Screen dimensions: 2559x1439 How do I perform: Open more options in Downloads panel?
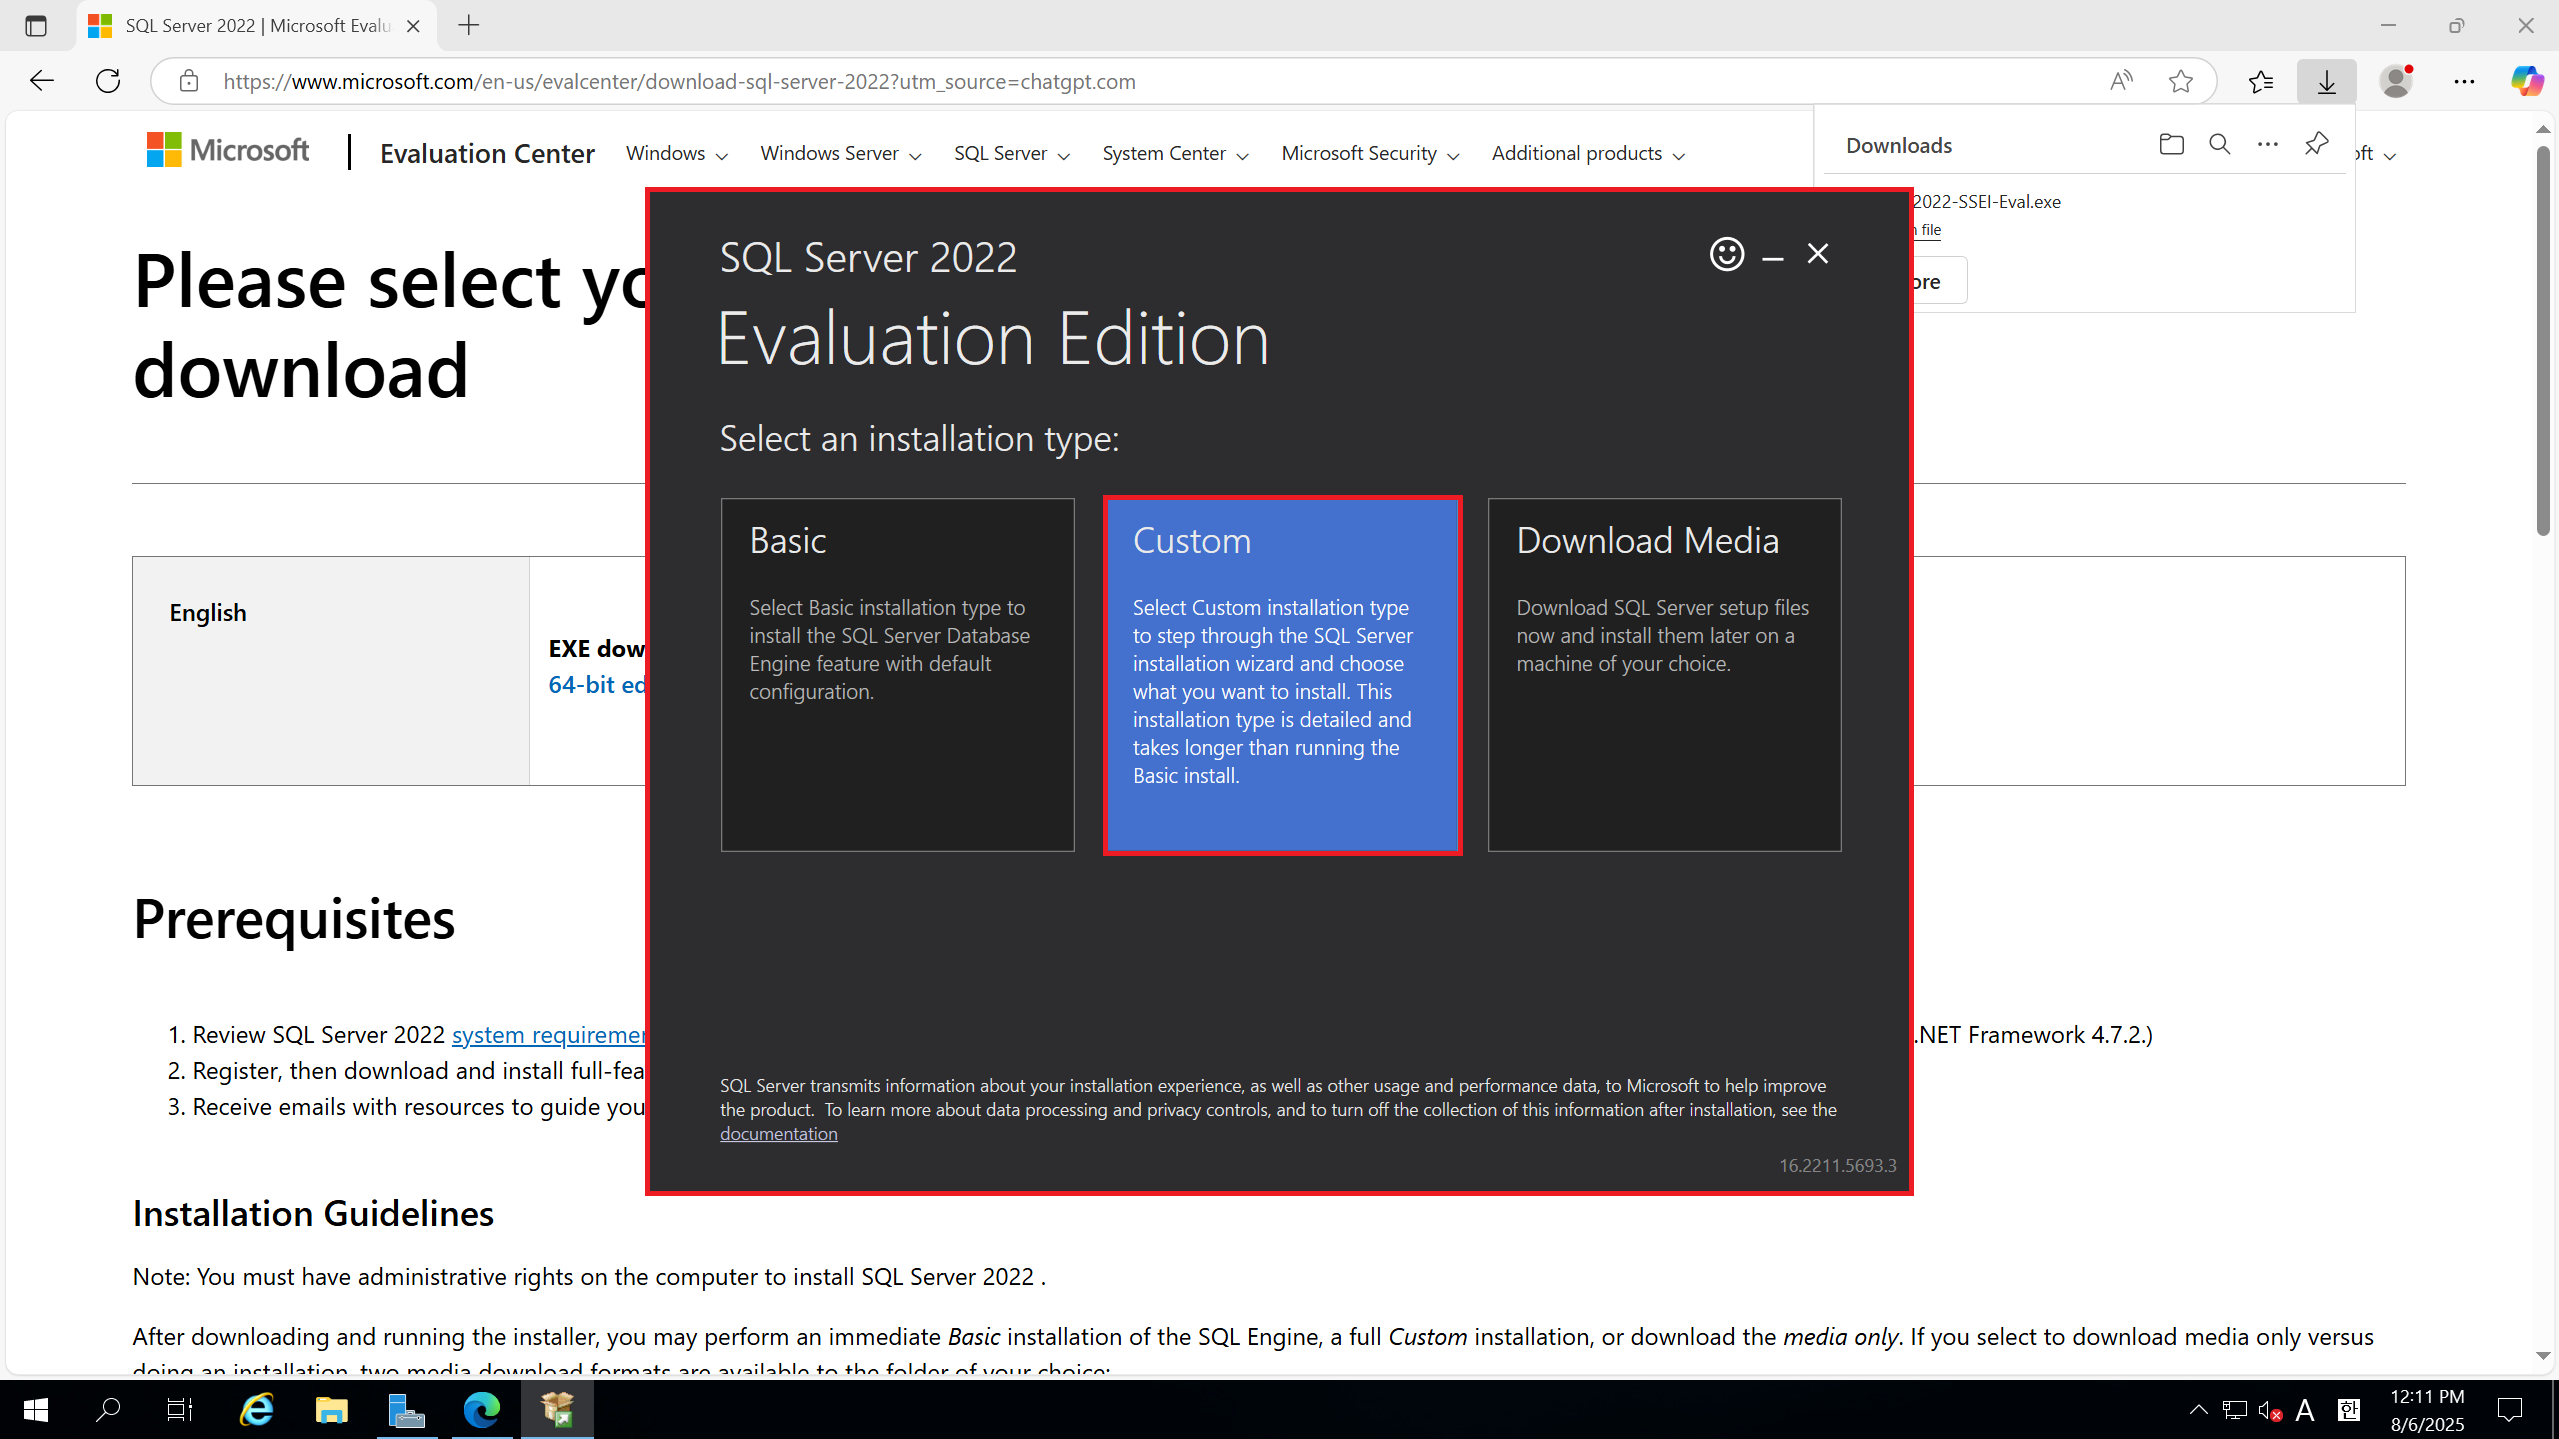point(2267,144)
